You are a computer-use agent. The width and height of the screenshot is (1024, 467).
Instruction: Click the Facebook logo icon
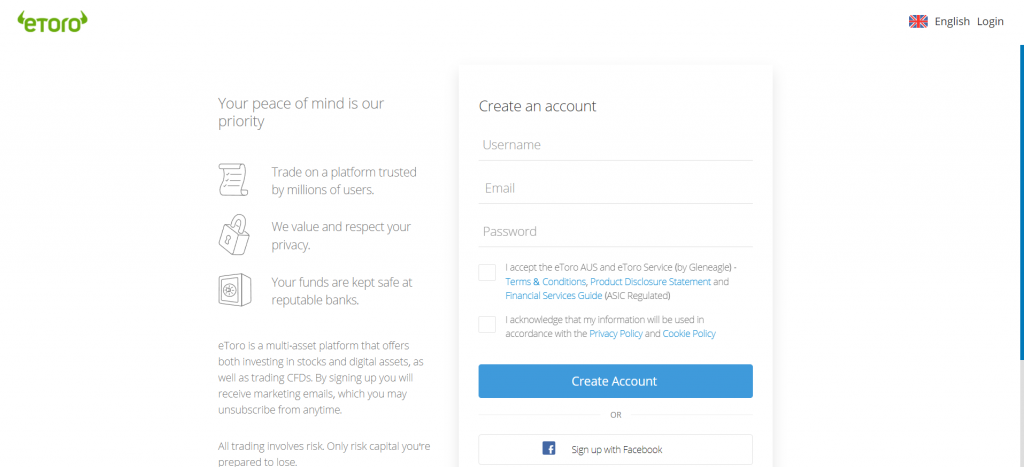pos(549,449)
